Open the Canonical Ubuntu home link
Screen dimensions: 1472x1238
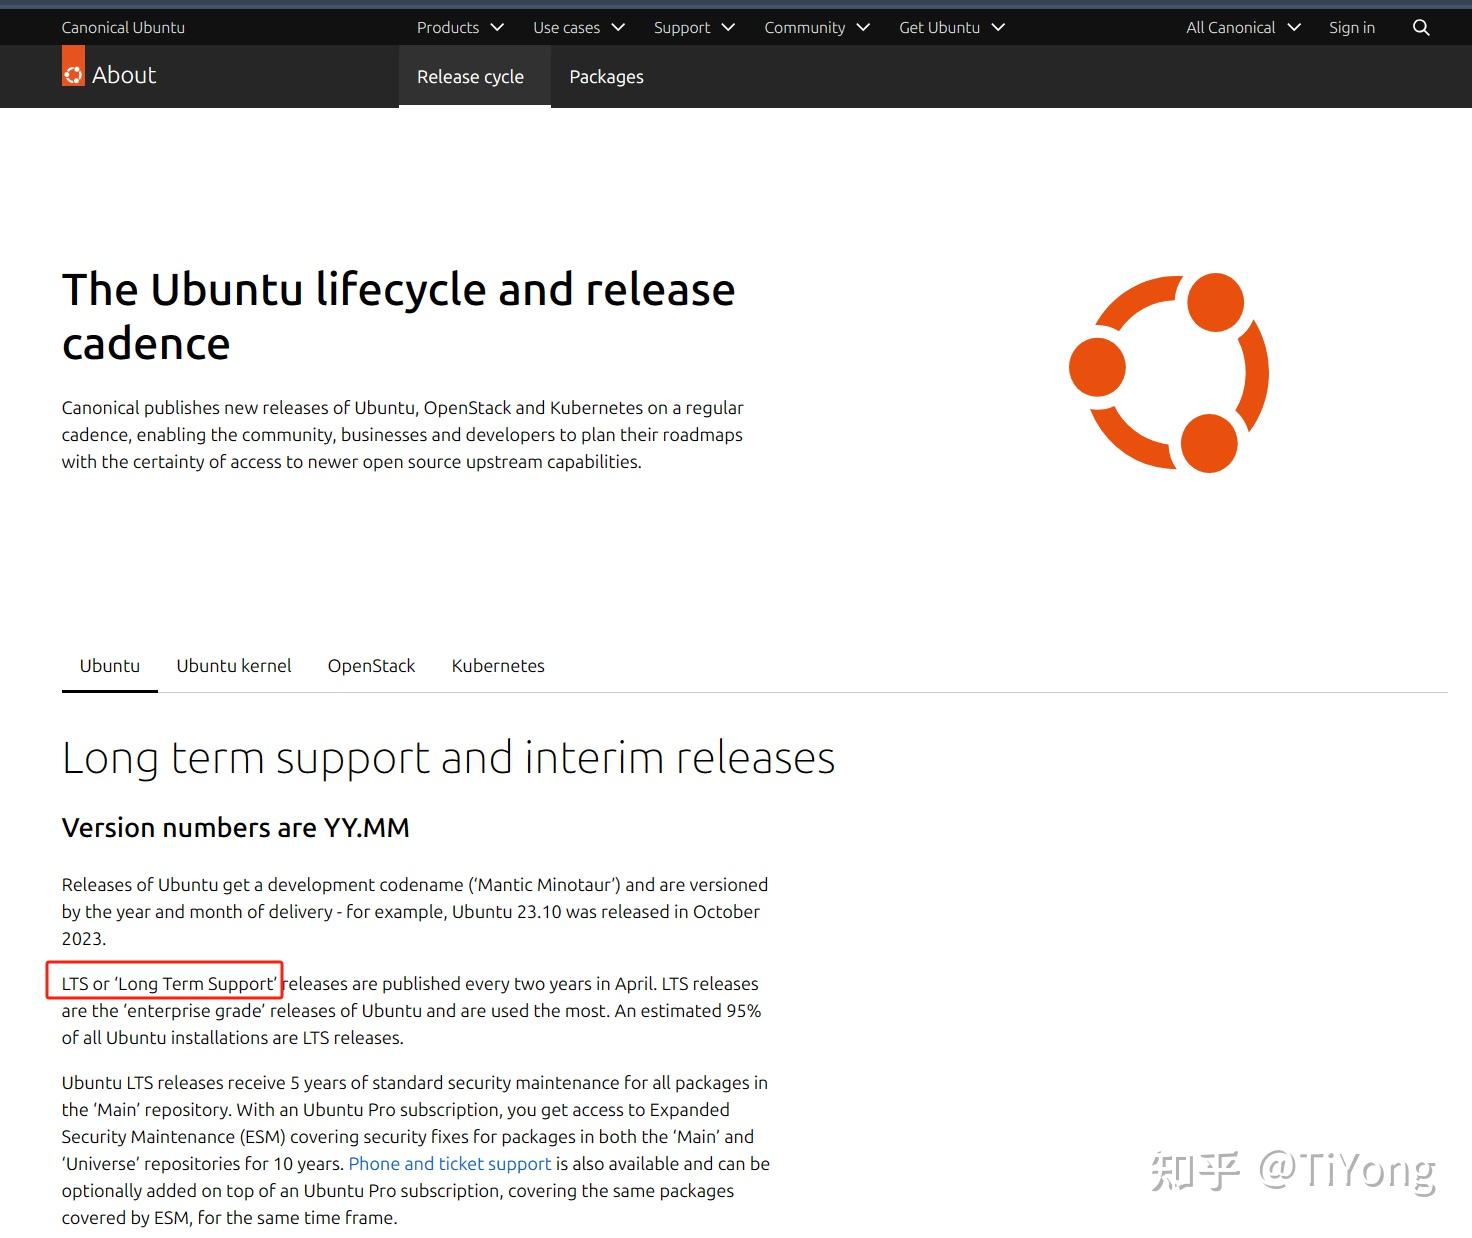(123, 27)
